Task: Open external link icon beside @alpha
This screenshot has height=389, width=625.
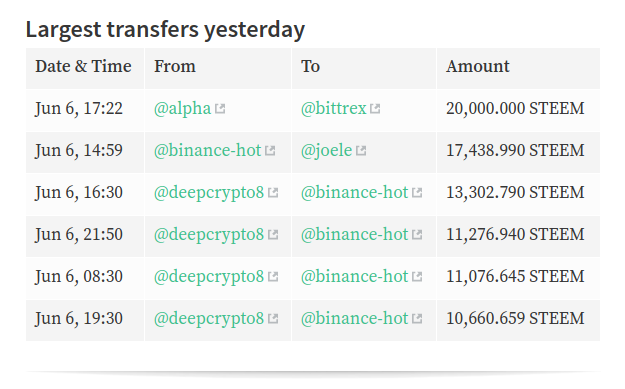Action: (x=220, y=108)
